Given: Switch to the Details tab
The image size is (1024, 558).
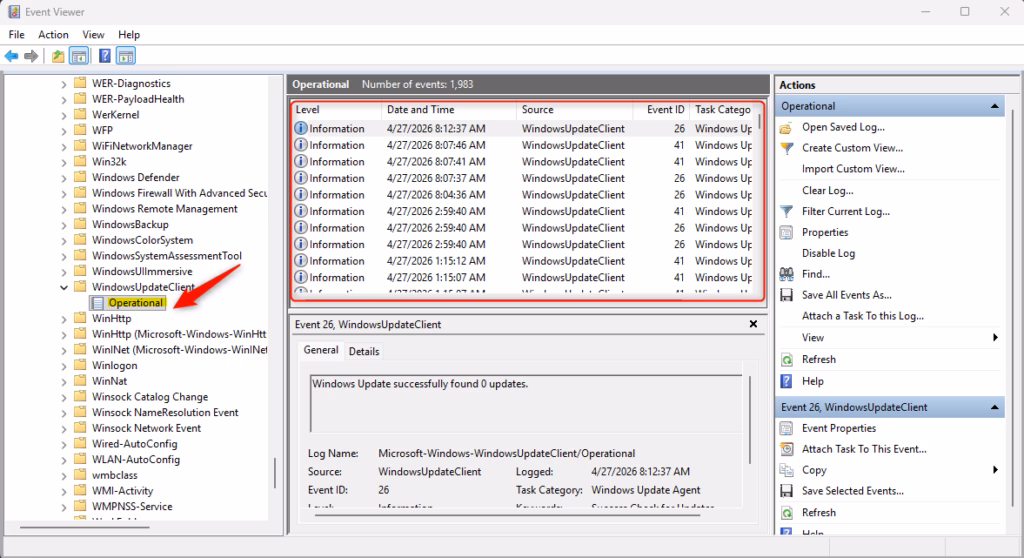Looking at the screenshot, I should click(364, 352).
